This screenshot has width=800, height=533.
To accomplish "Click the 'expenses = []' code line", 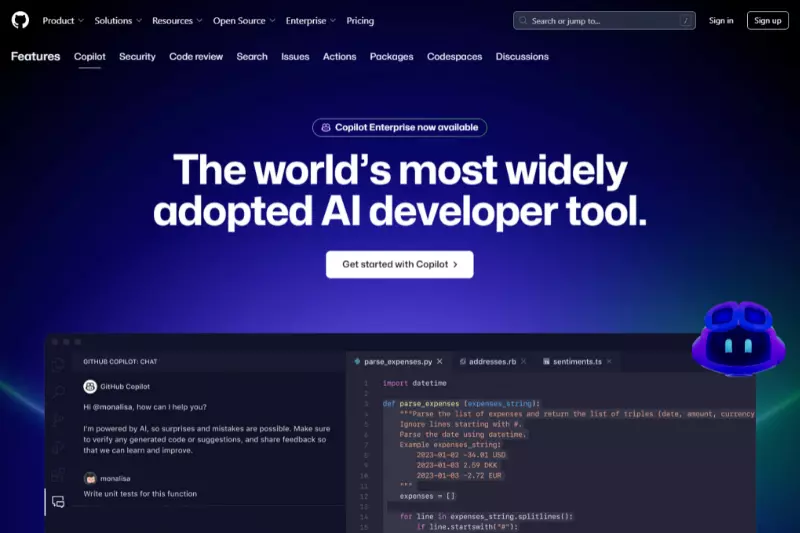I will 427,496.
